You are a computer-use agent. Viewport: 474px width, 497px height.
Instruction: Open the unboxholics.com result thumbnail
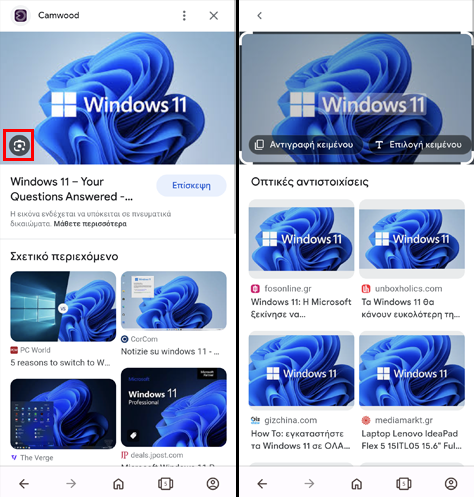[412, 239]
